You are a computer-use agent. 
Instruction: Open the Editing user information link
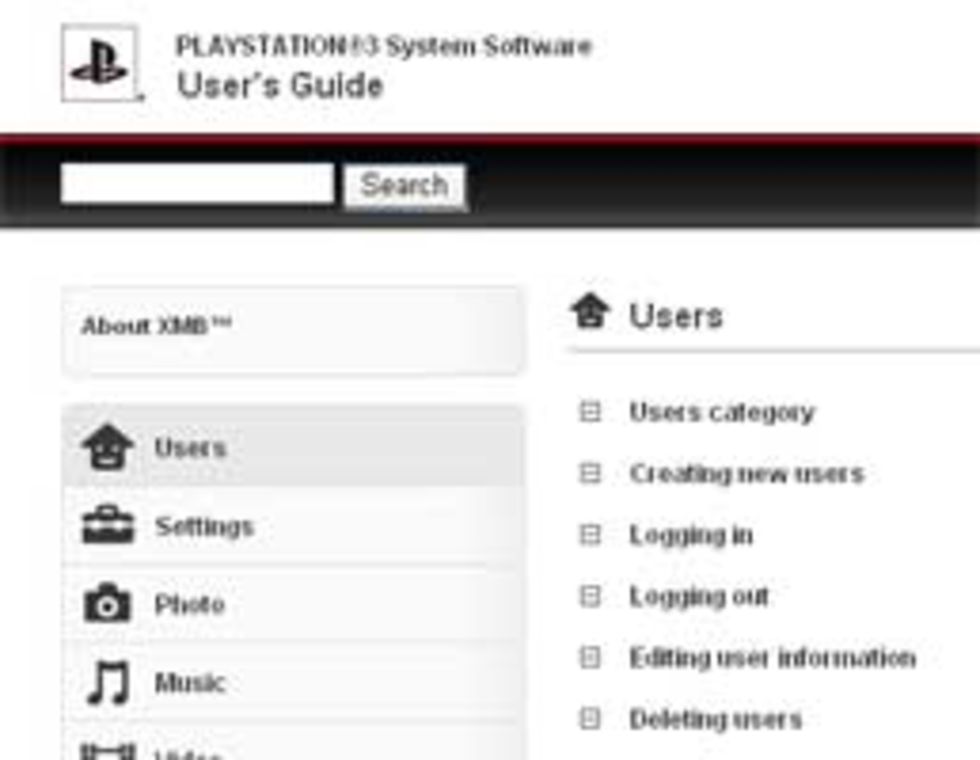772,658
